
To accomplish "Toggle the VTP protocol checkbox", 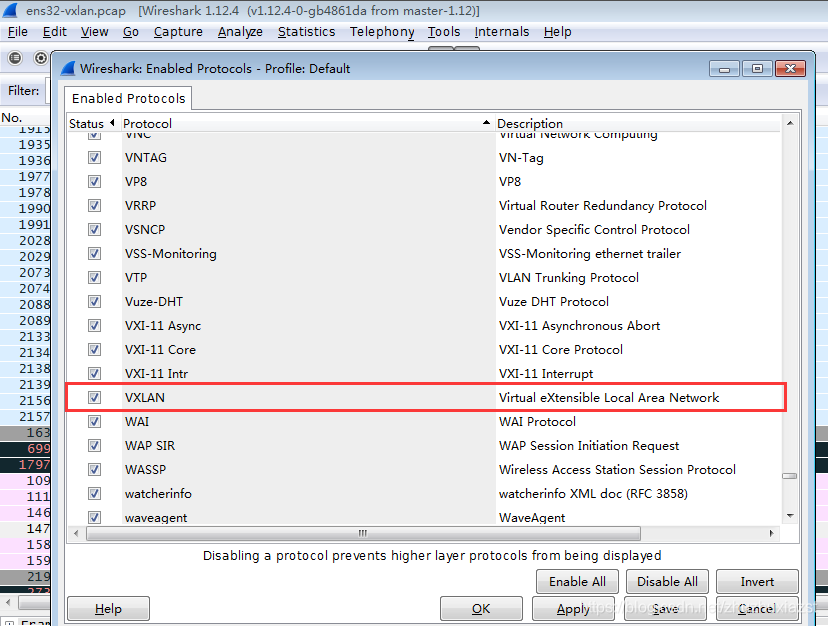I will (95, 277).
